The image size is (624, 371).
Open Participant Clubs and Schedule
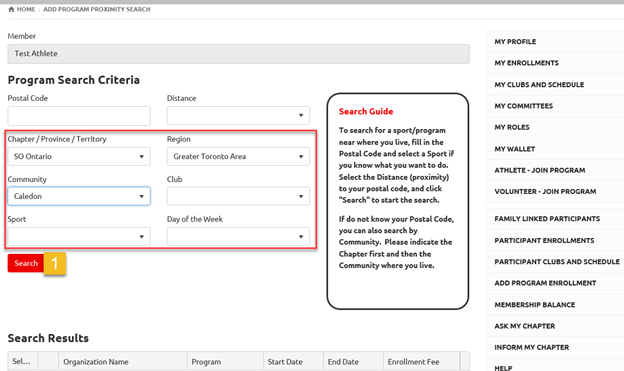click(x=557, y=262)
